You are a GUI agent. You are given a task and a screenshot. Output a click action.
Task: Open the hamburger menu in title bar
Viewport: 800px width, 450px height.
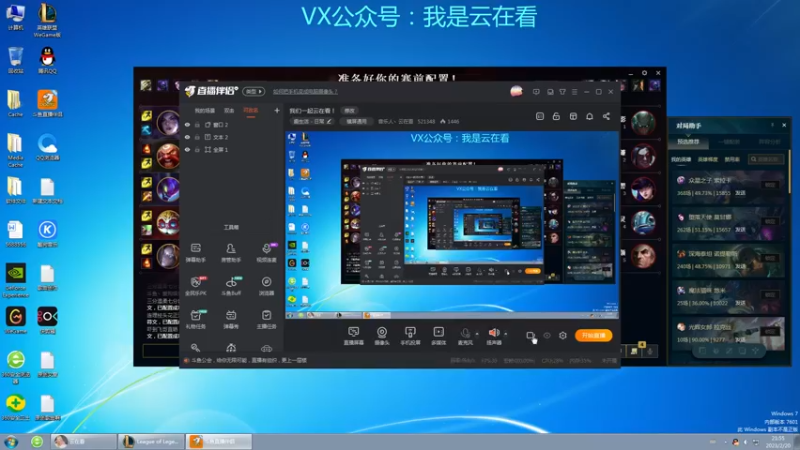574,92
